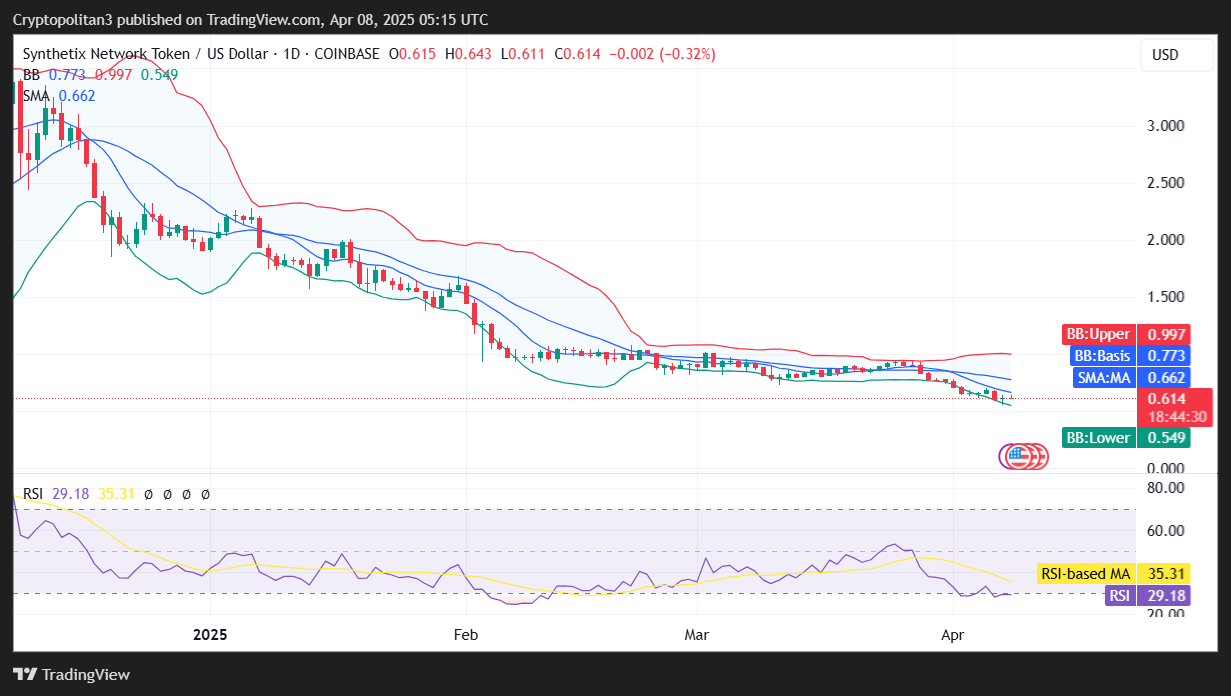Click the 0.662 SMA legend value
The height and width of the screenshot is (696, 1231).
(x=78, y=95)
